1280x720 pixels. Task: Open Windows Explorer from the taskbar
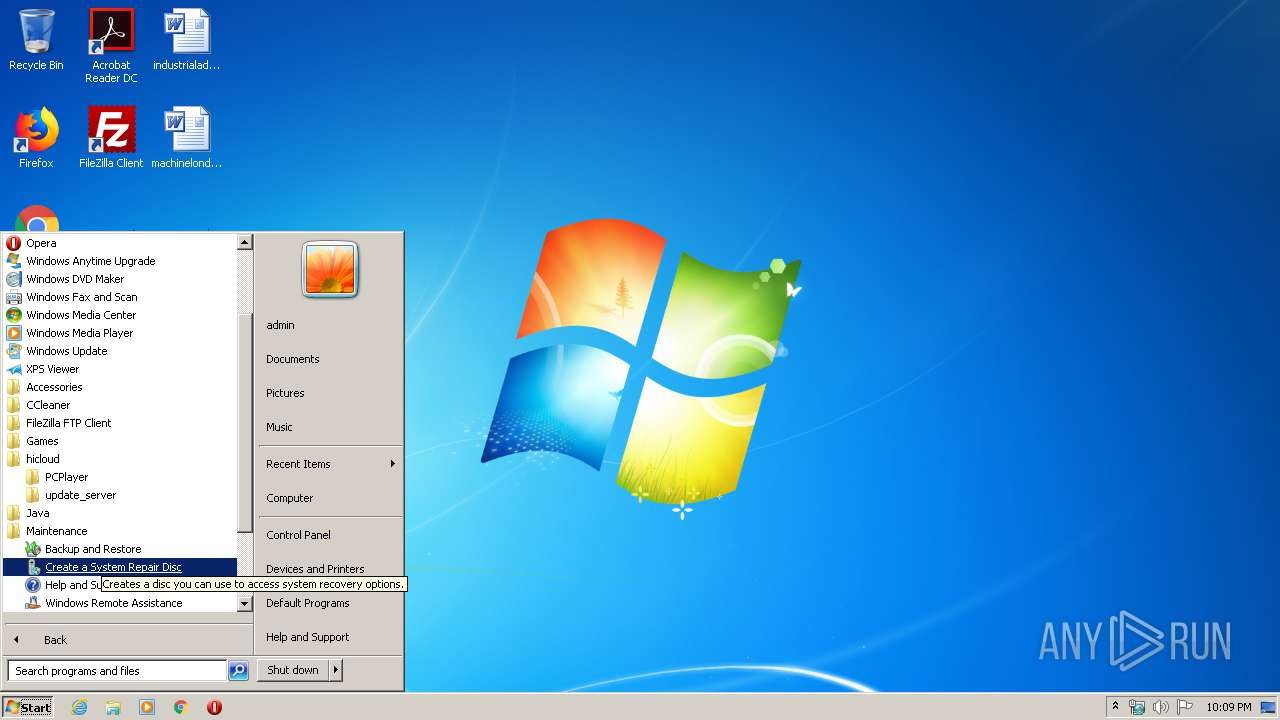(x=113, y=707)
